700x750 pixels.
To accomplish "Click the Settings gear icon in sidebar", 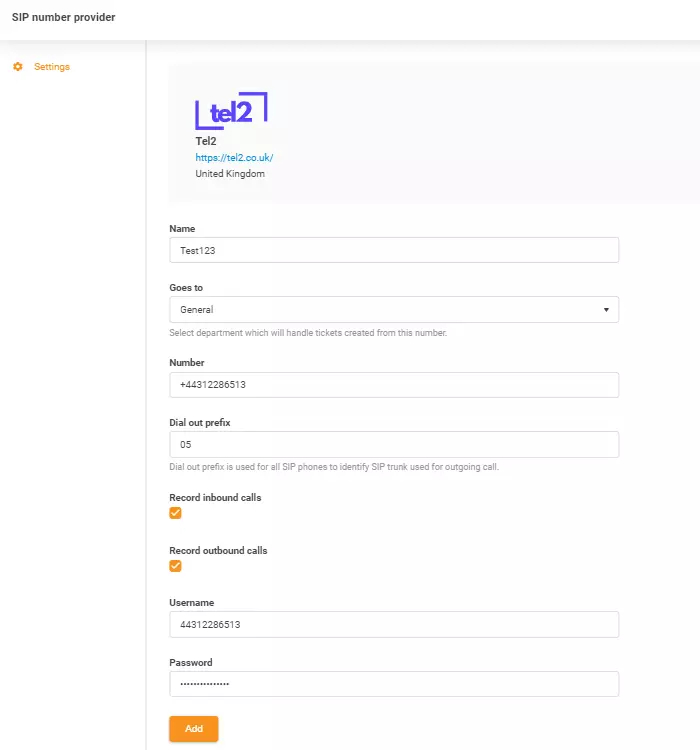I will click(18, 67).
